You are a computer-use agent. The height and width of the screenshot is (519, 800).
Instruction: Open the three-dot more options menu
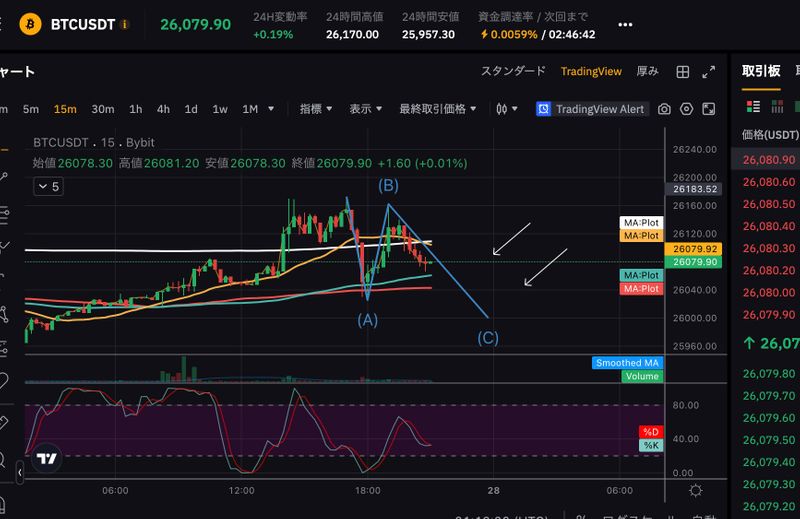[625, 25]
